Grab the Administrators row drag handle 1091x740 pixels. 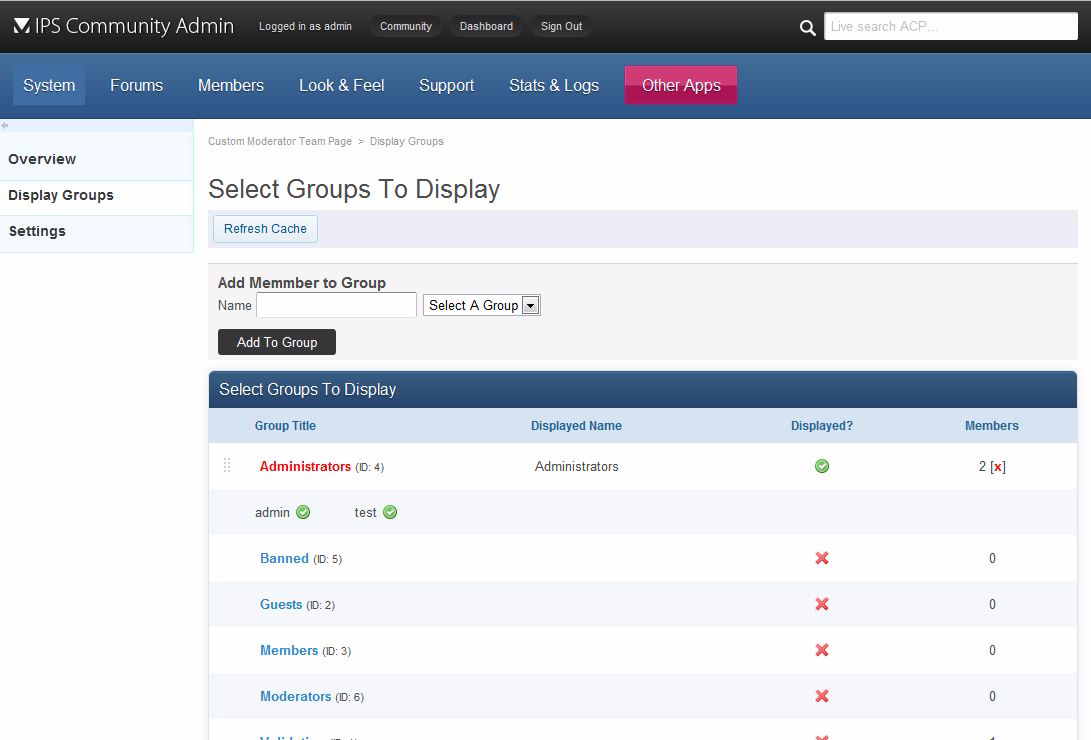(x=227, y=466)
